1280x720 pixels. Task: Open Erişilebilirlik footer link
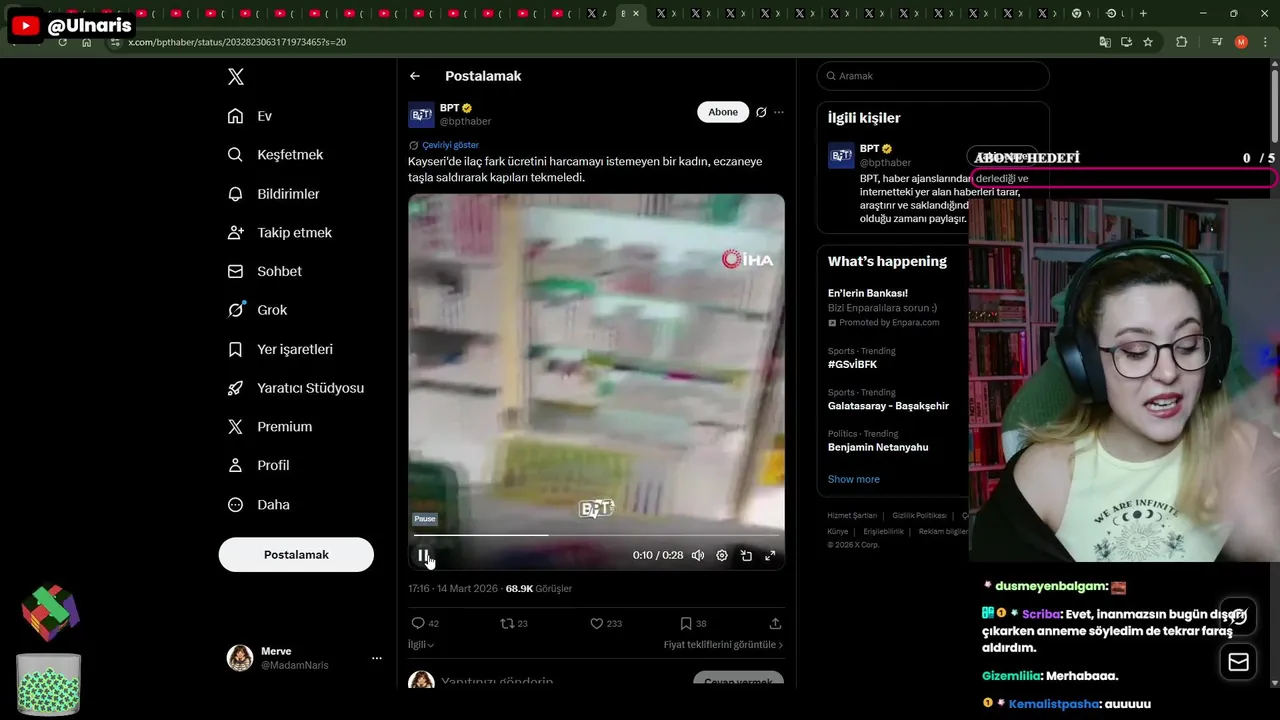pos(883,532)
